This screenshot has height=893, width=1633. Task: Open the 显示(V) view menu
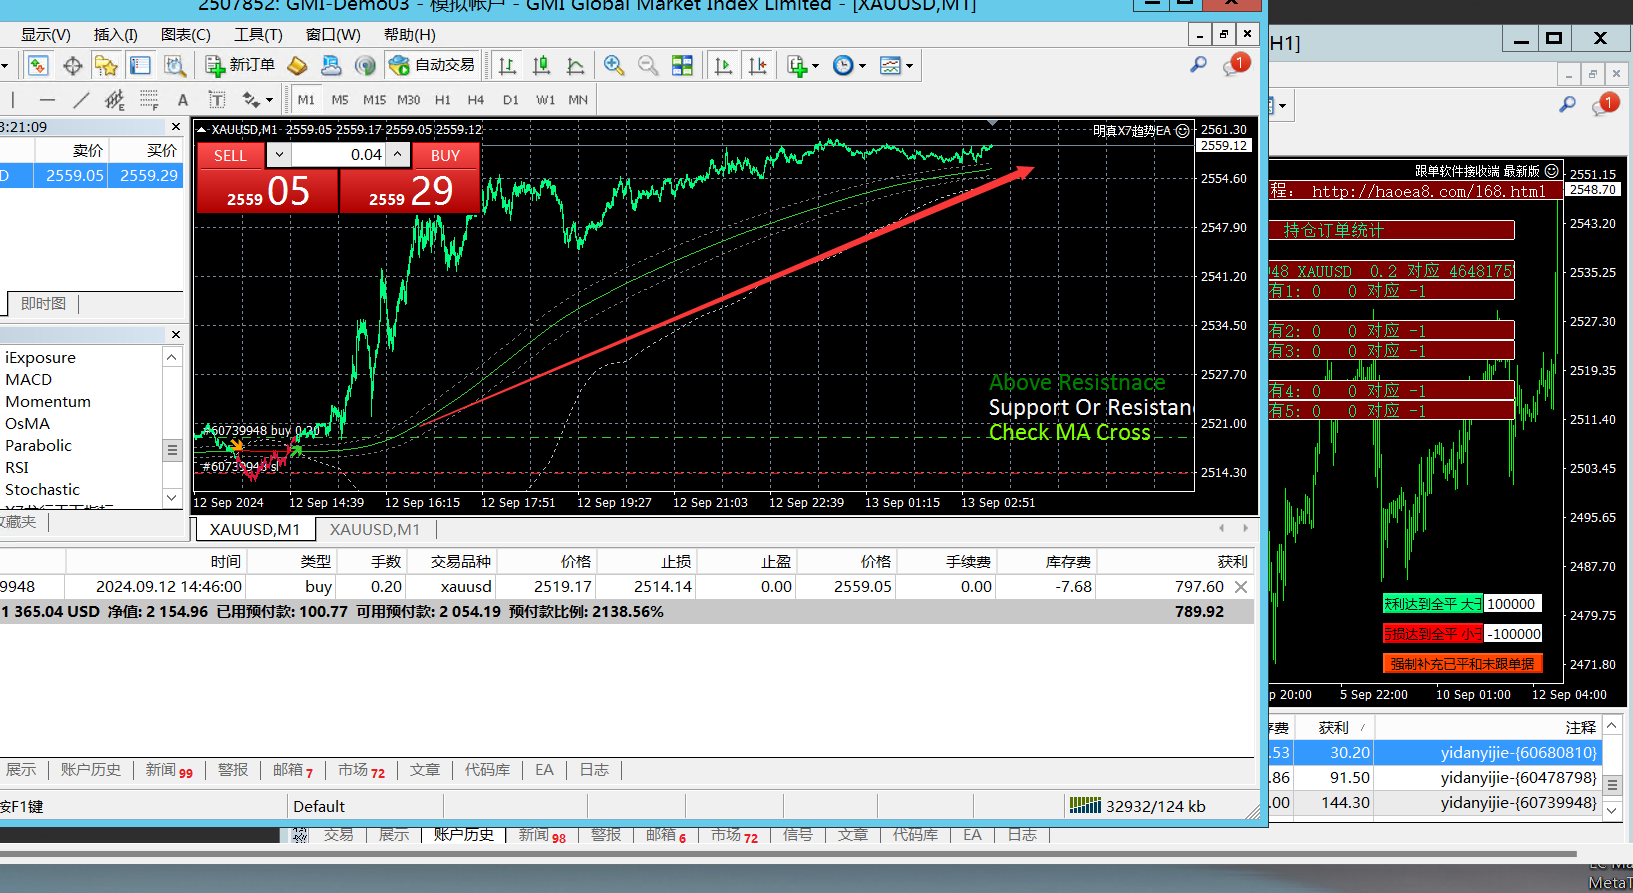pos(46,35)
